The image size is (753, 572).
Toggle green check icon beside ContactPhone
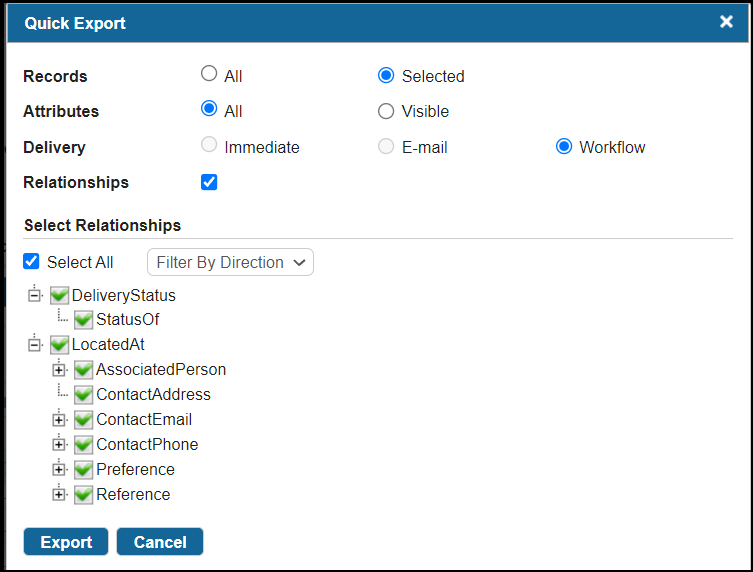(x=84, y=445)
